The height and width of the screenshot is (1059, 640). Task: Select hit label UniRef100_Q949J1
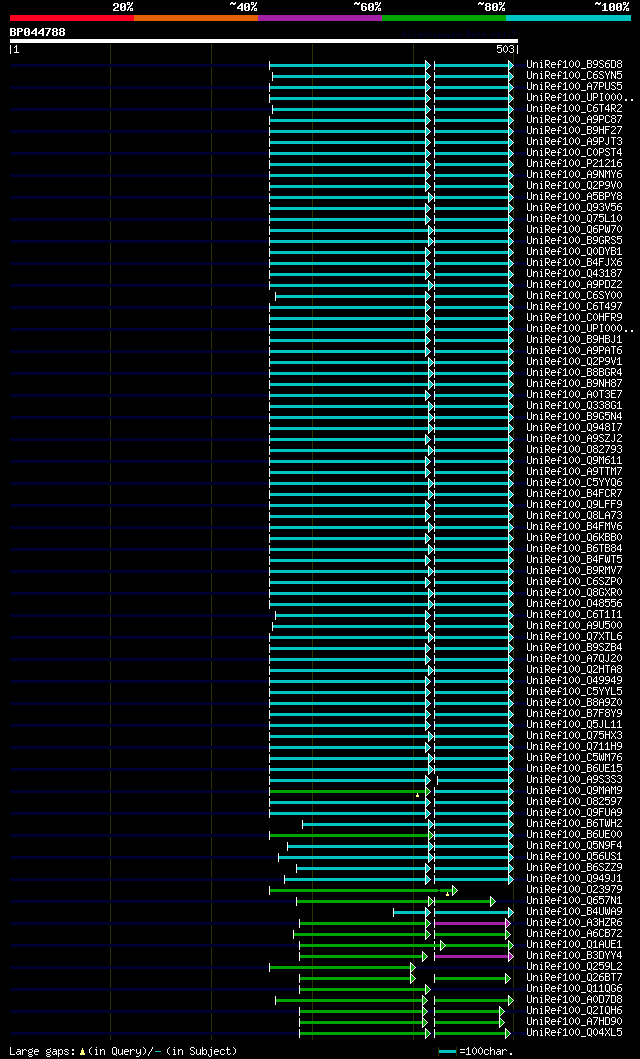point(575,879)
